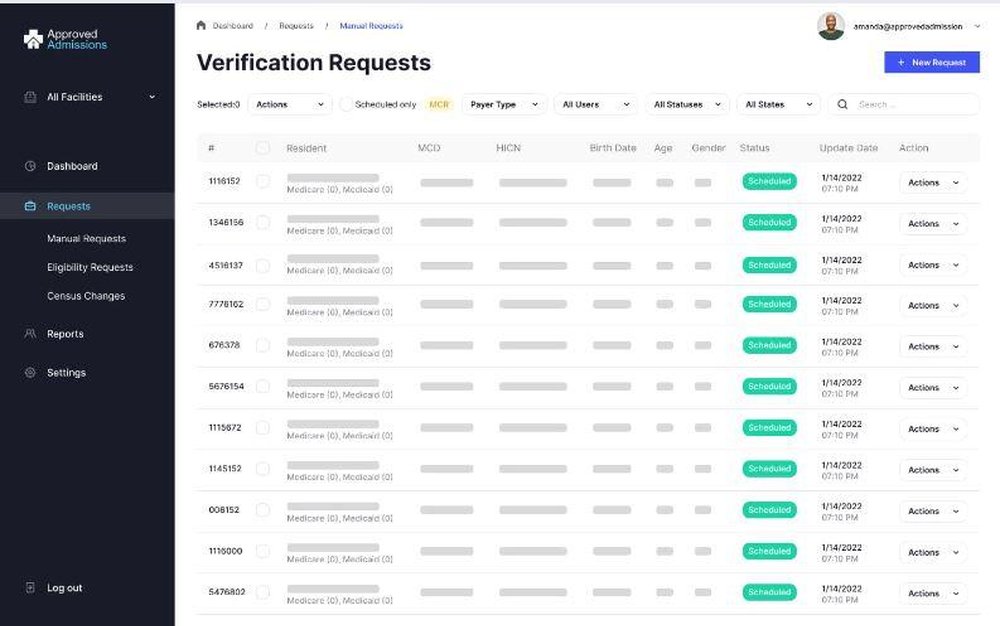The height and width of the screenshot is (626, 1000).
Task: Go to Eligibility Requests in sidebar
Action: click(x=90, y=267)
